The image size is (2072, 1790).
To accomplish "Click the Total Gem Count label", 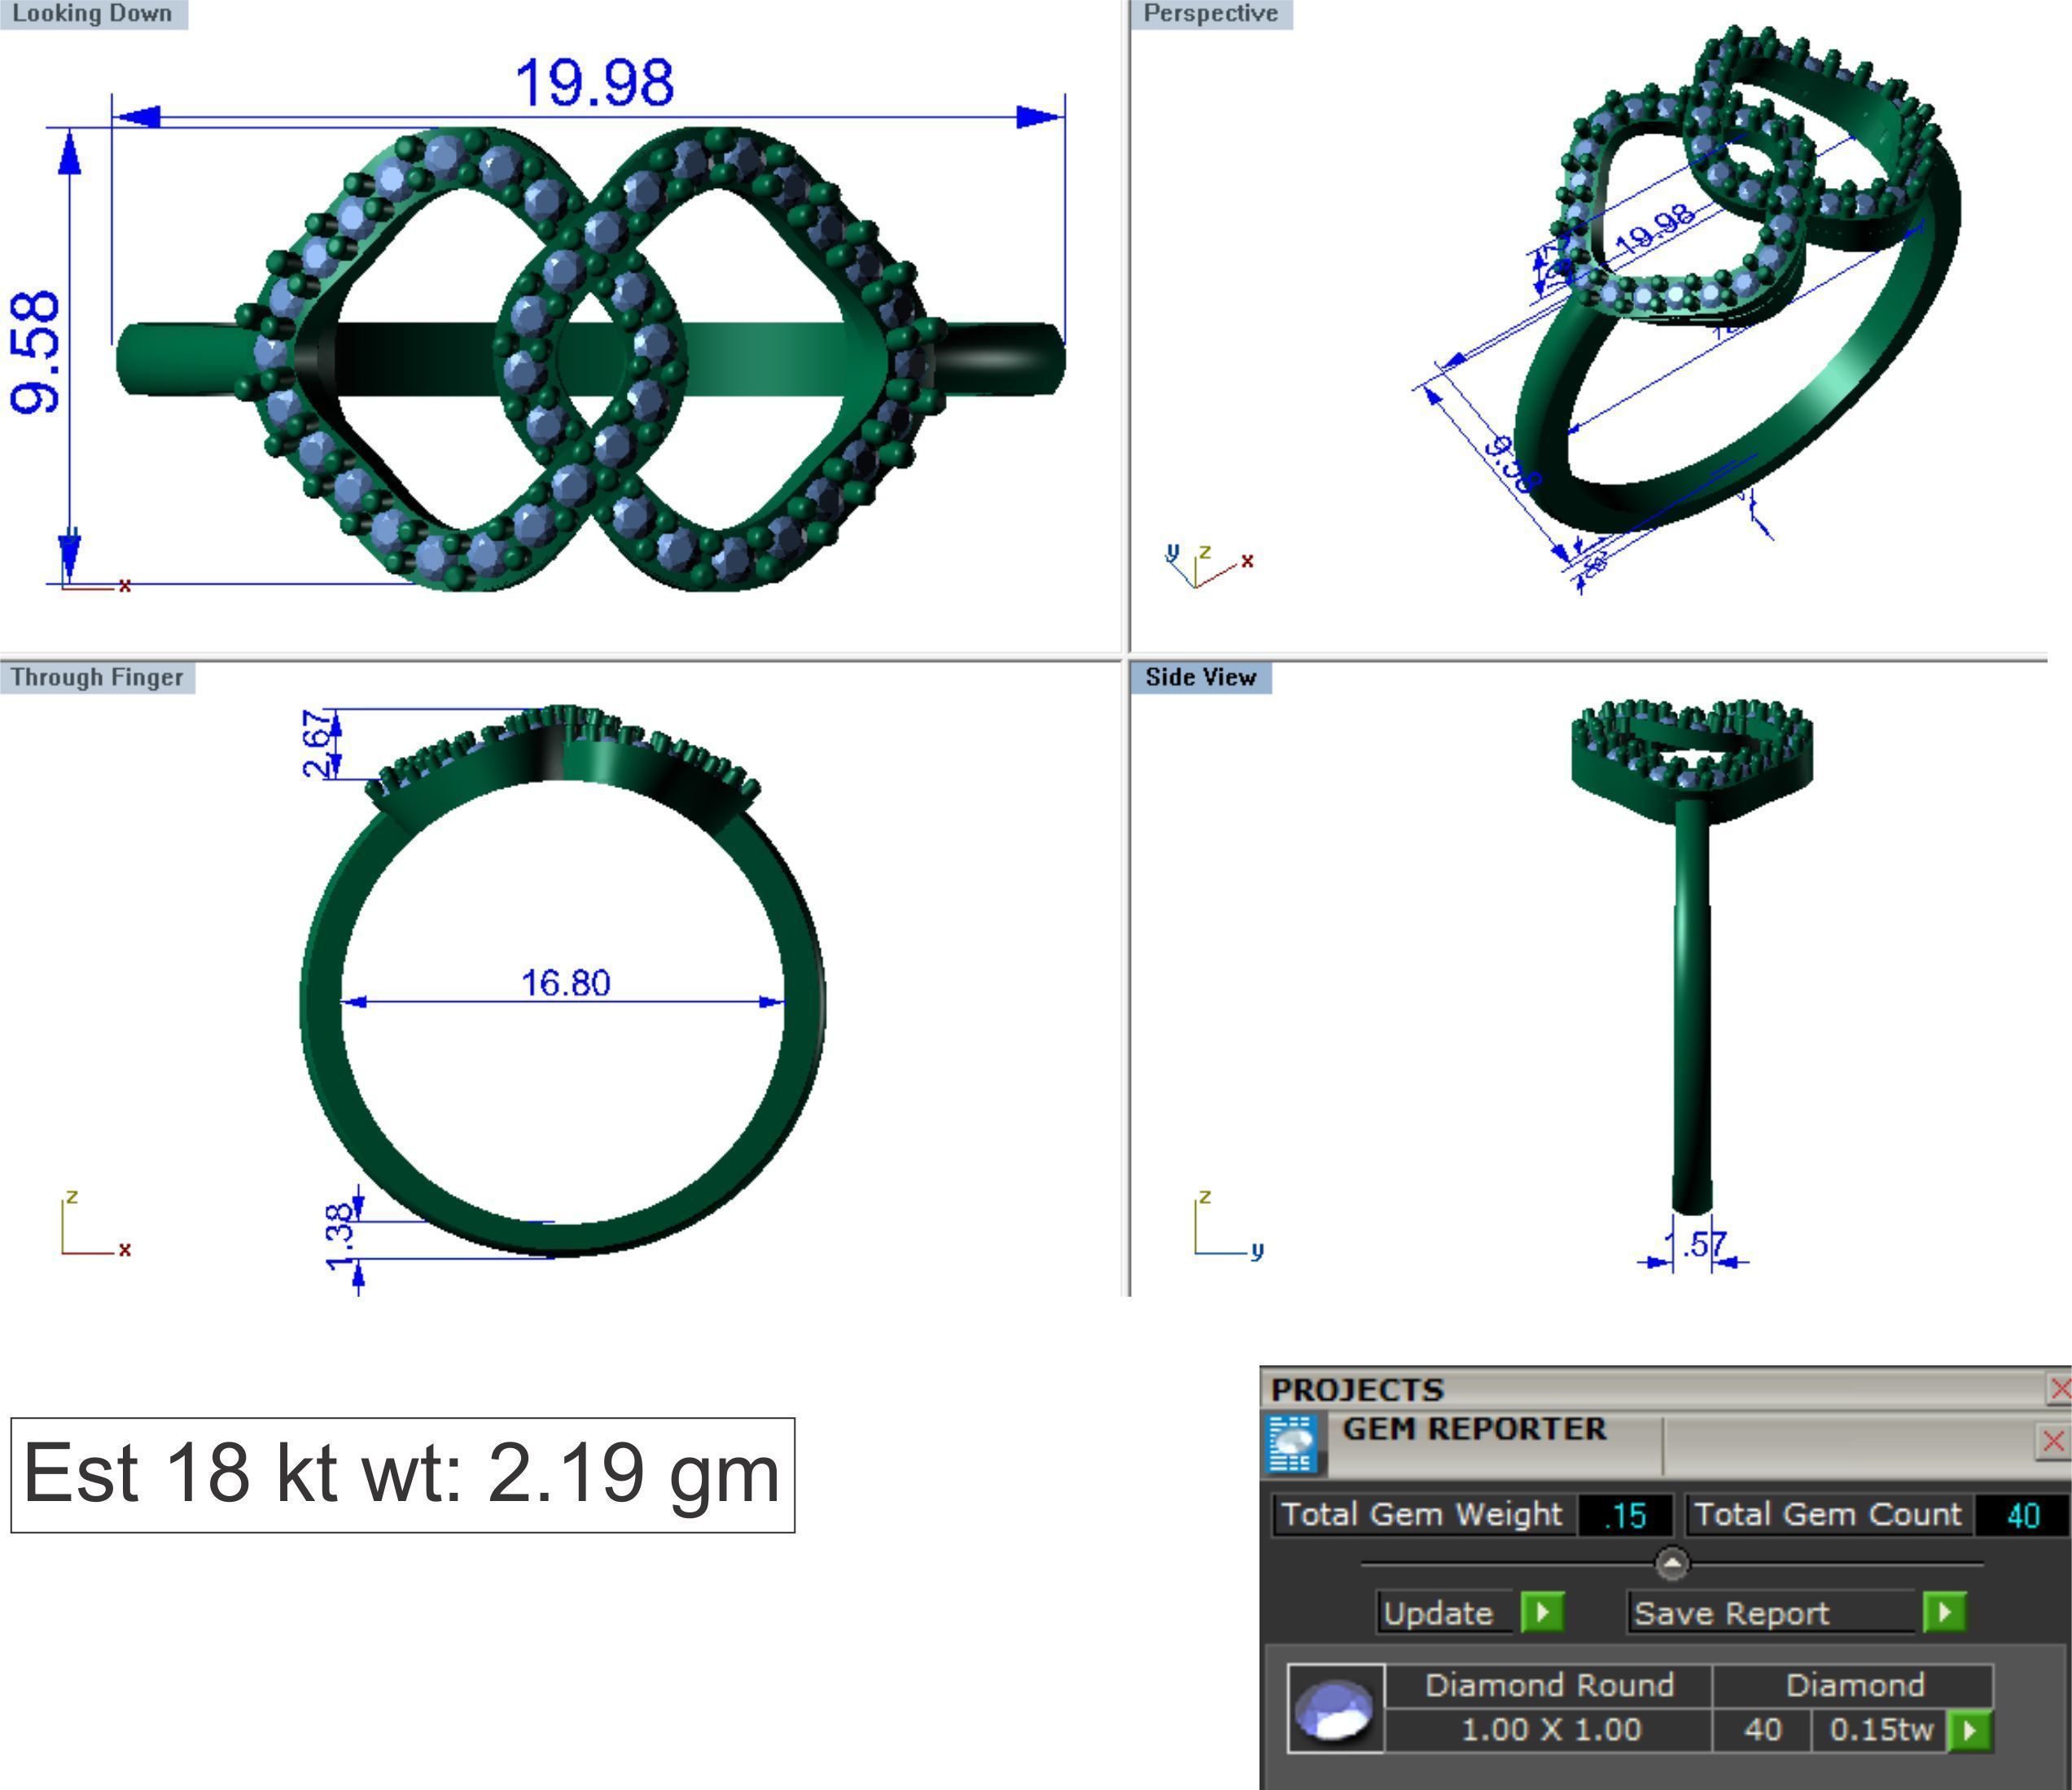I will pos(1828,1514).
